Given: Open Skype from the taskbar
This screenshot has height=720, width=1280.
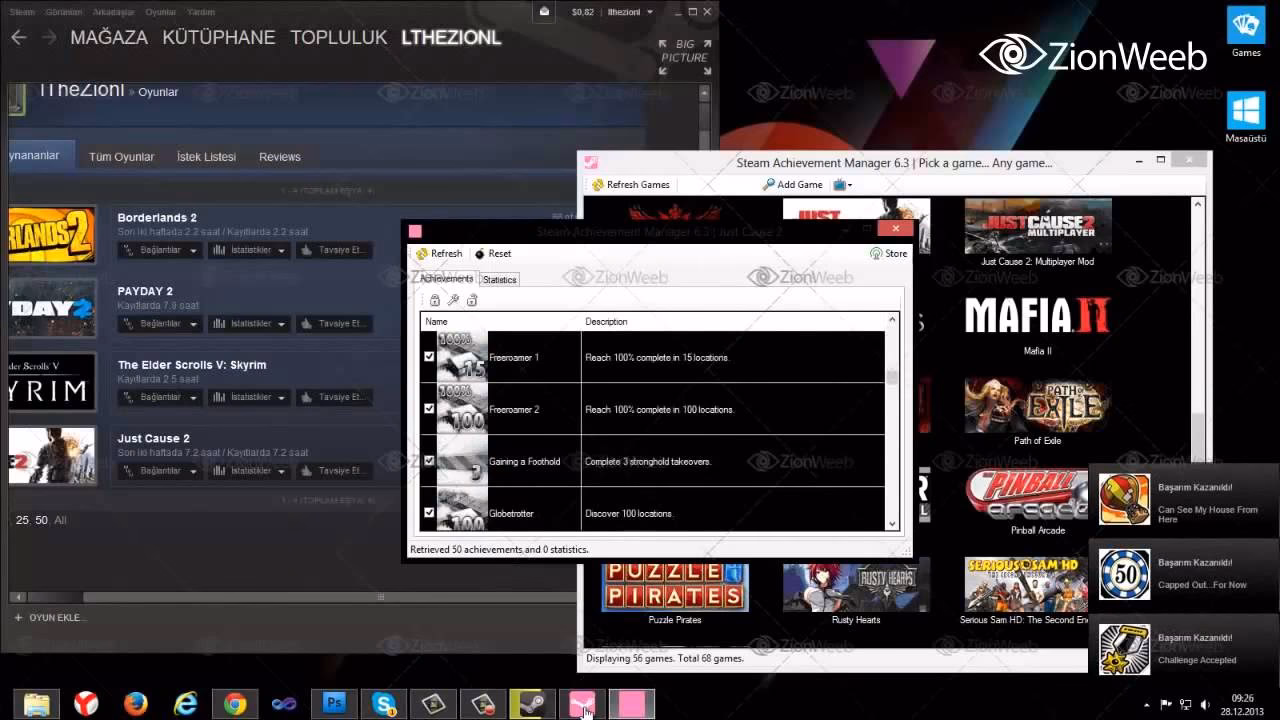Looking at the screenshot, I should [x=384, y=704].
